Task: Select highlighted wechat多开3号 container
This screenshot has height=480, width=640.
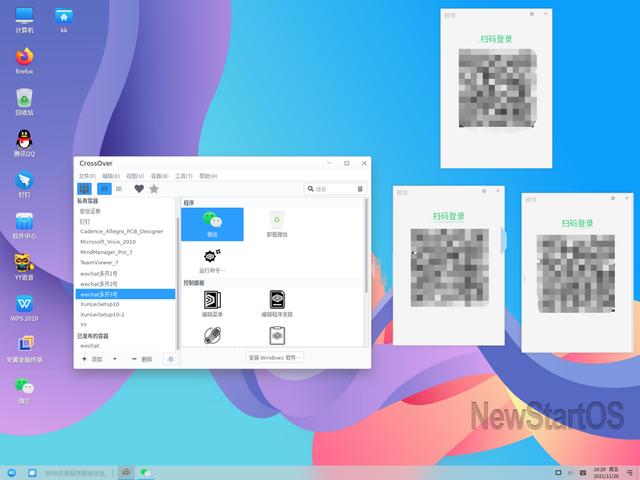Action: (125, 294)
